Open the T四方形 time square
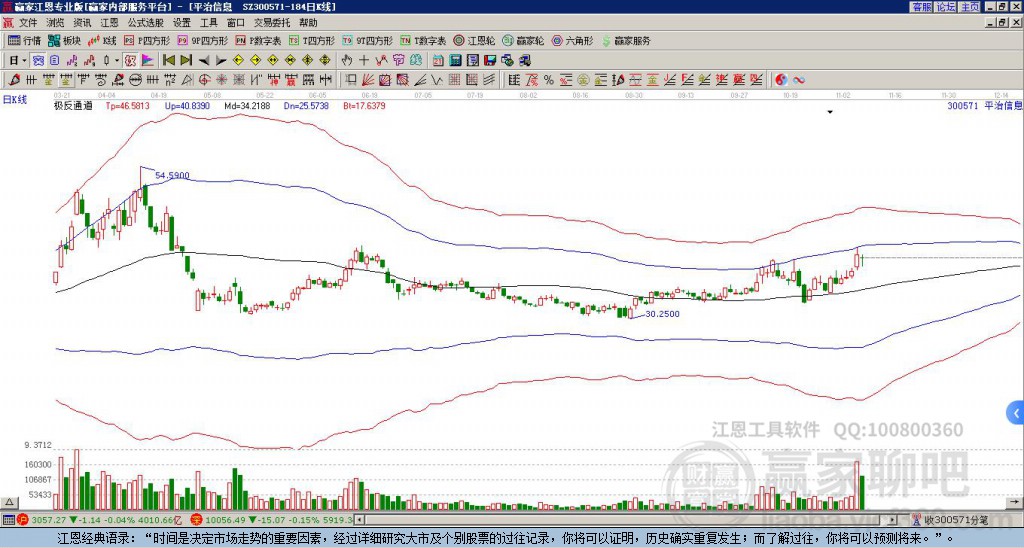Screen dimensions: 1024x548 pyautogui.click(x=312, y=40)
